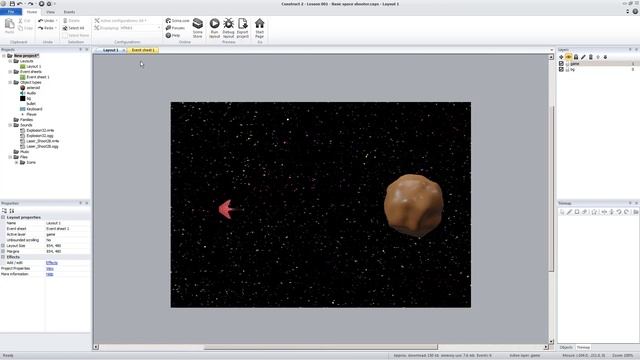The image size is (640, 360).
Task: Click the quick access redo arrow
Action: [x=30, y=4]
